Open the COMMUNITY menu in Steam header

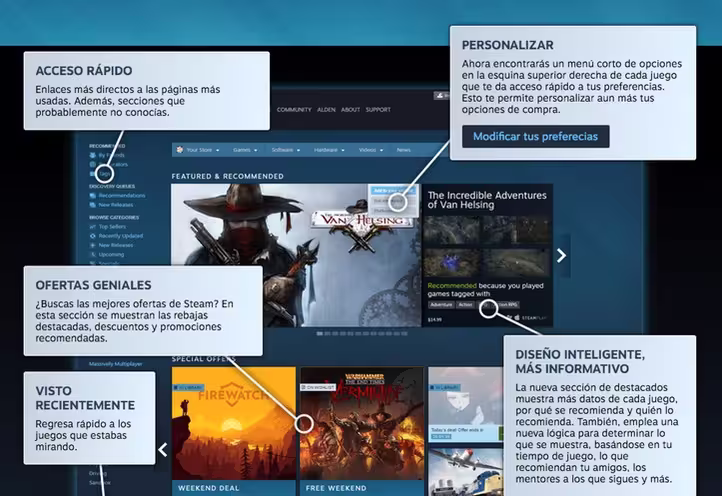click(x=294, y=110)
